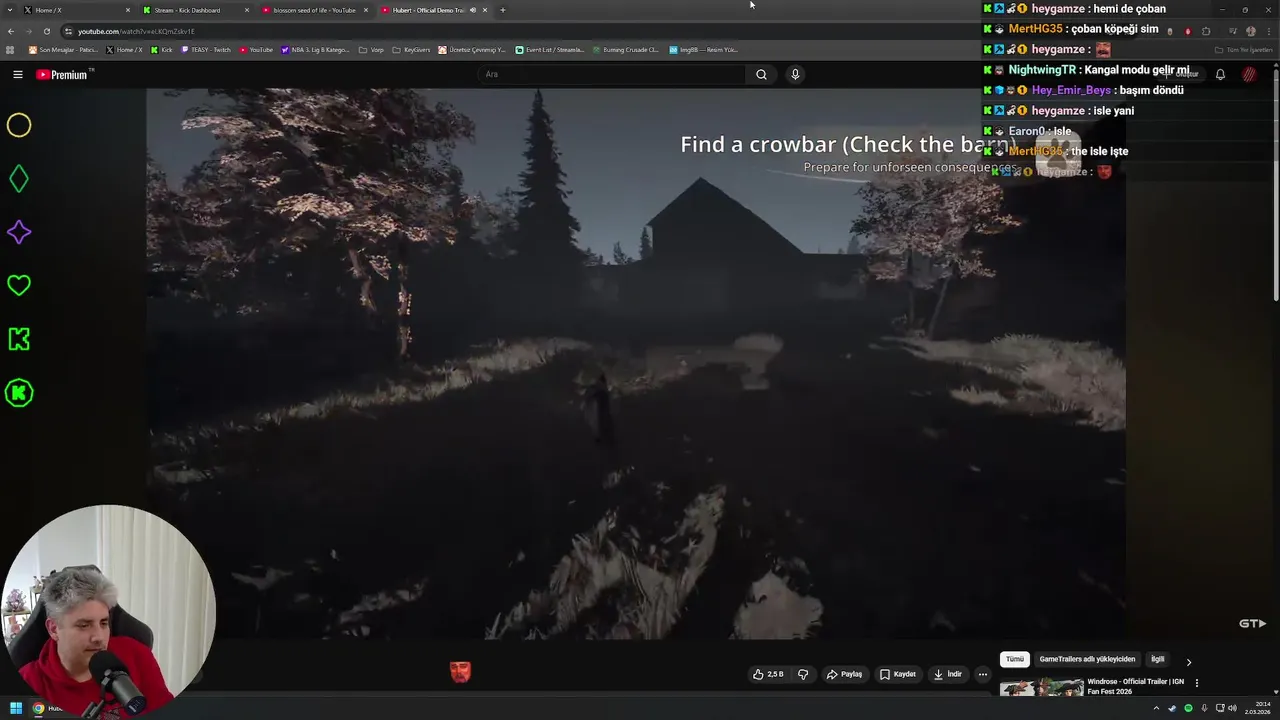Open Event List / Streamlabs bookmark
1280x720 pixels.
(549, 49)
